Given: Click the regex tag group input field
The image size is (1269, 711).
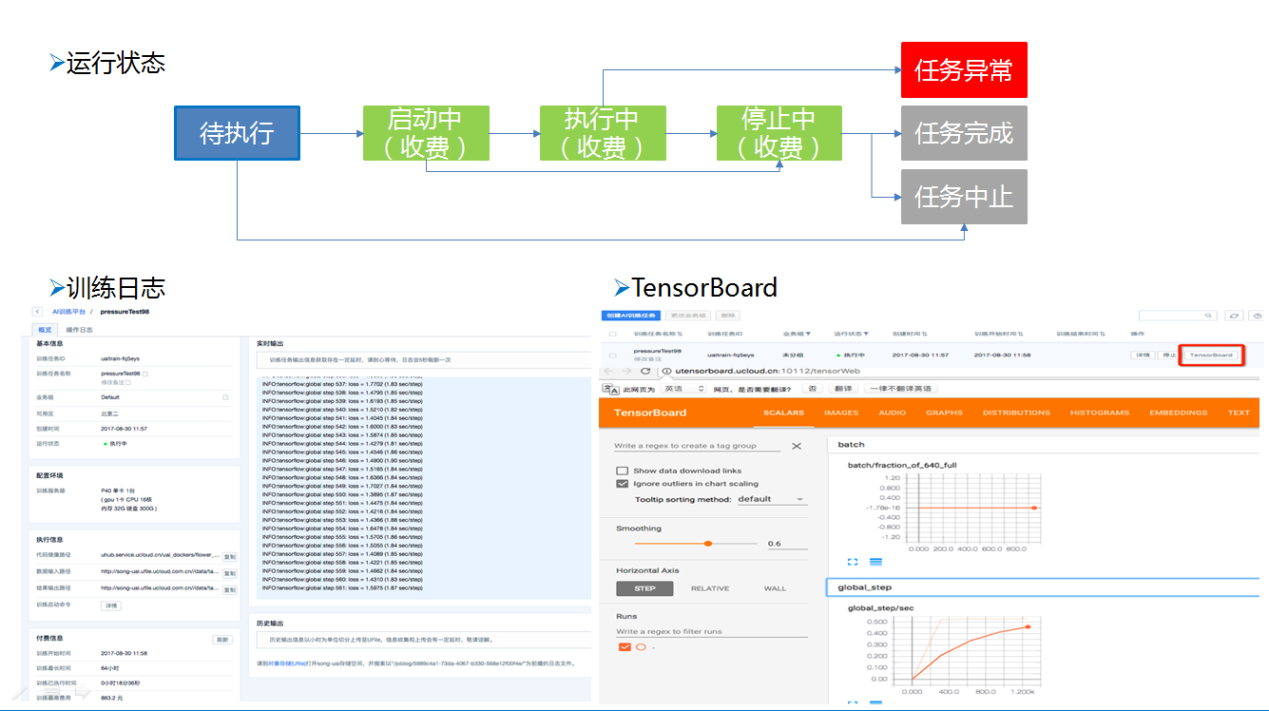Looking at the screenshot, I should (699, 446).
